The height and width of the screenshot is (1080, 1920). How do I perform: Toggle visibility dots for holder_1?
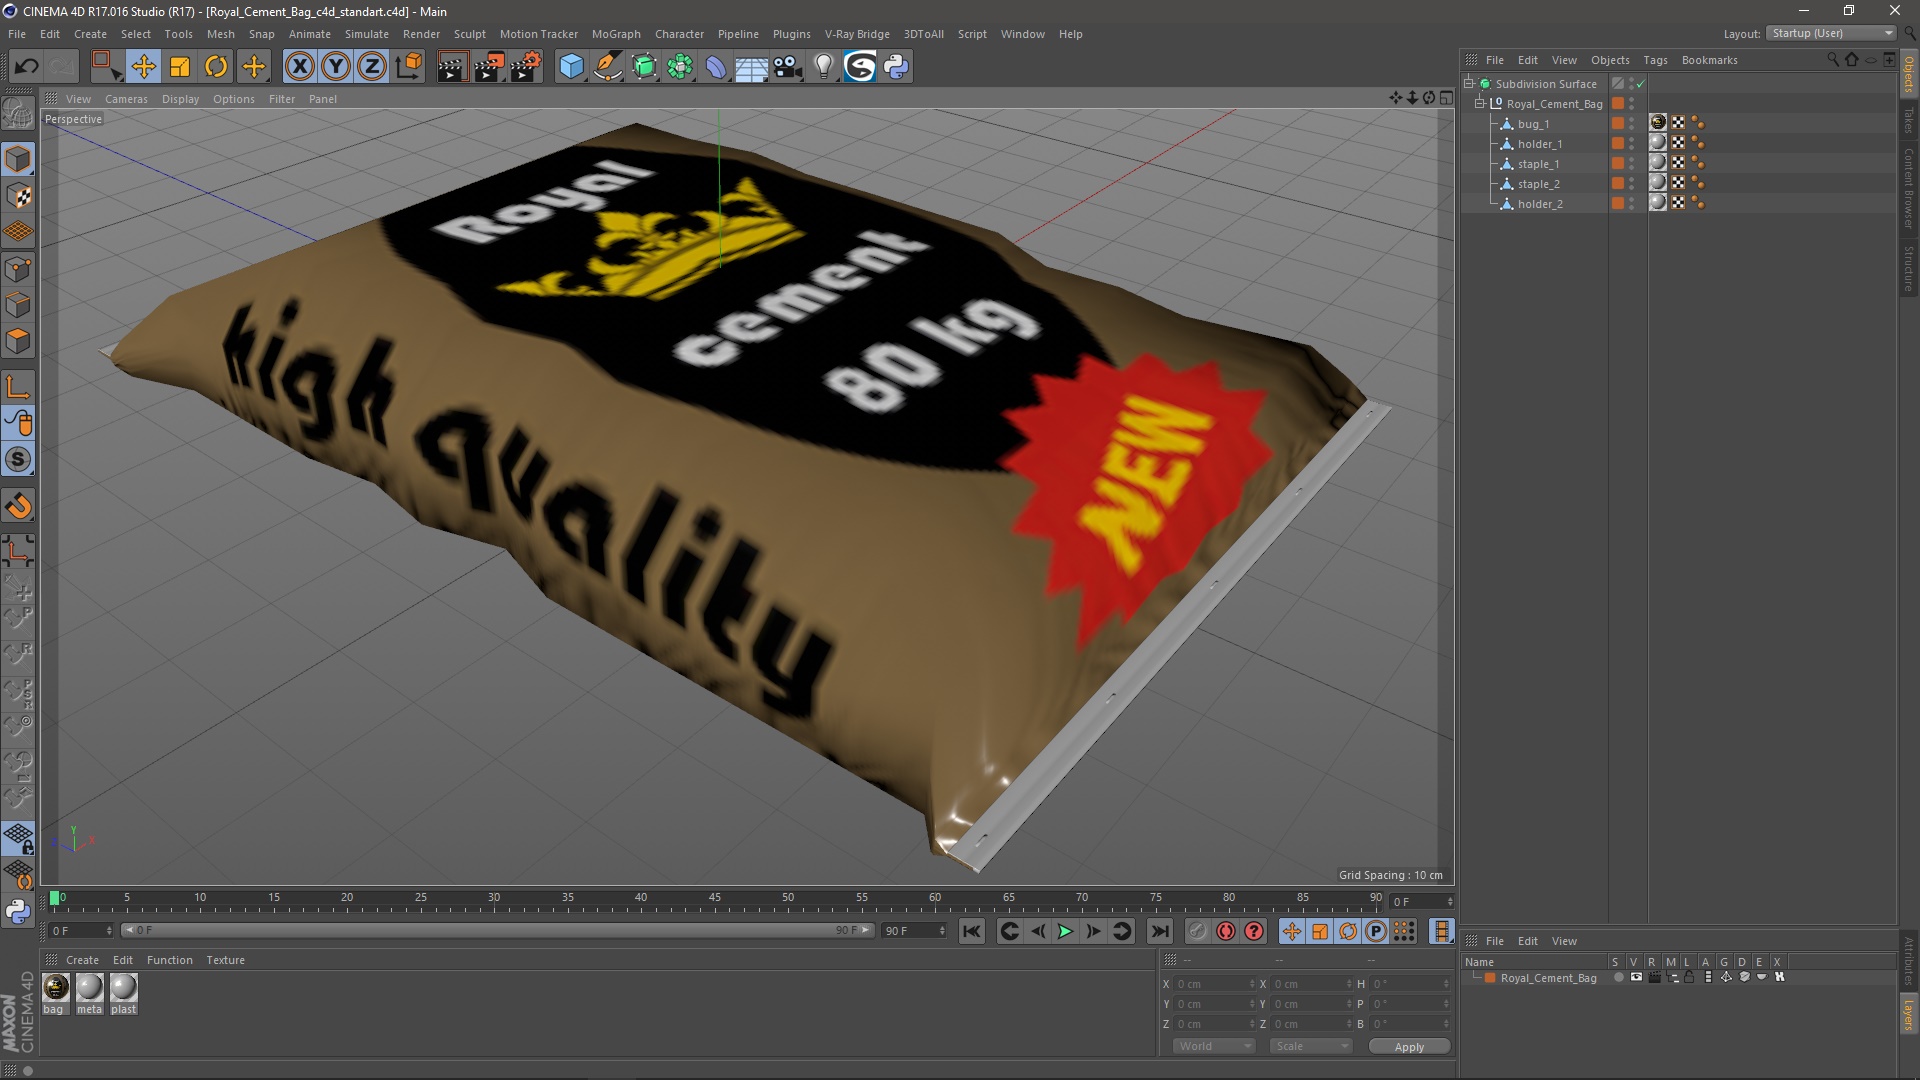1632,144
